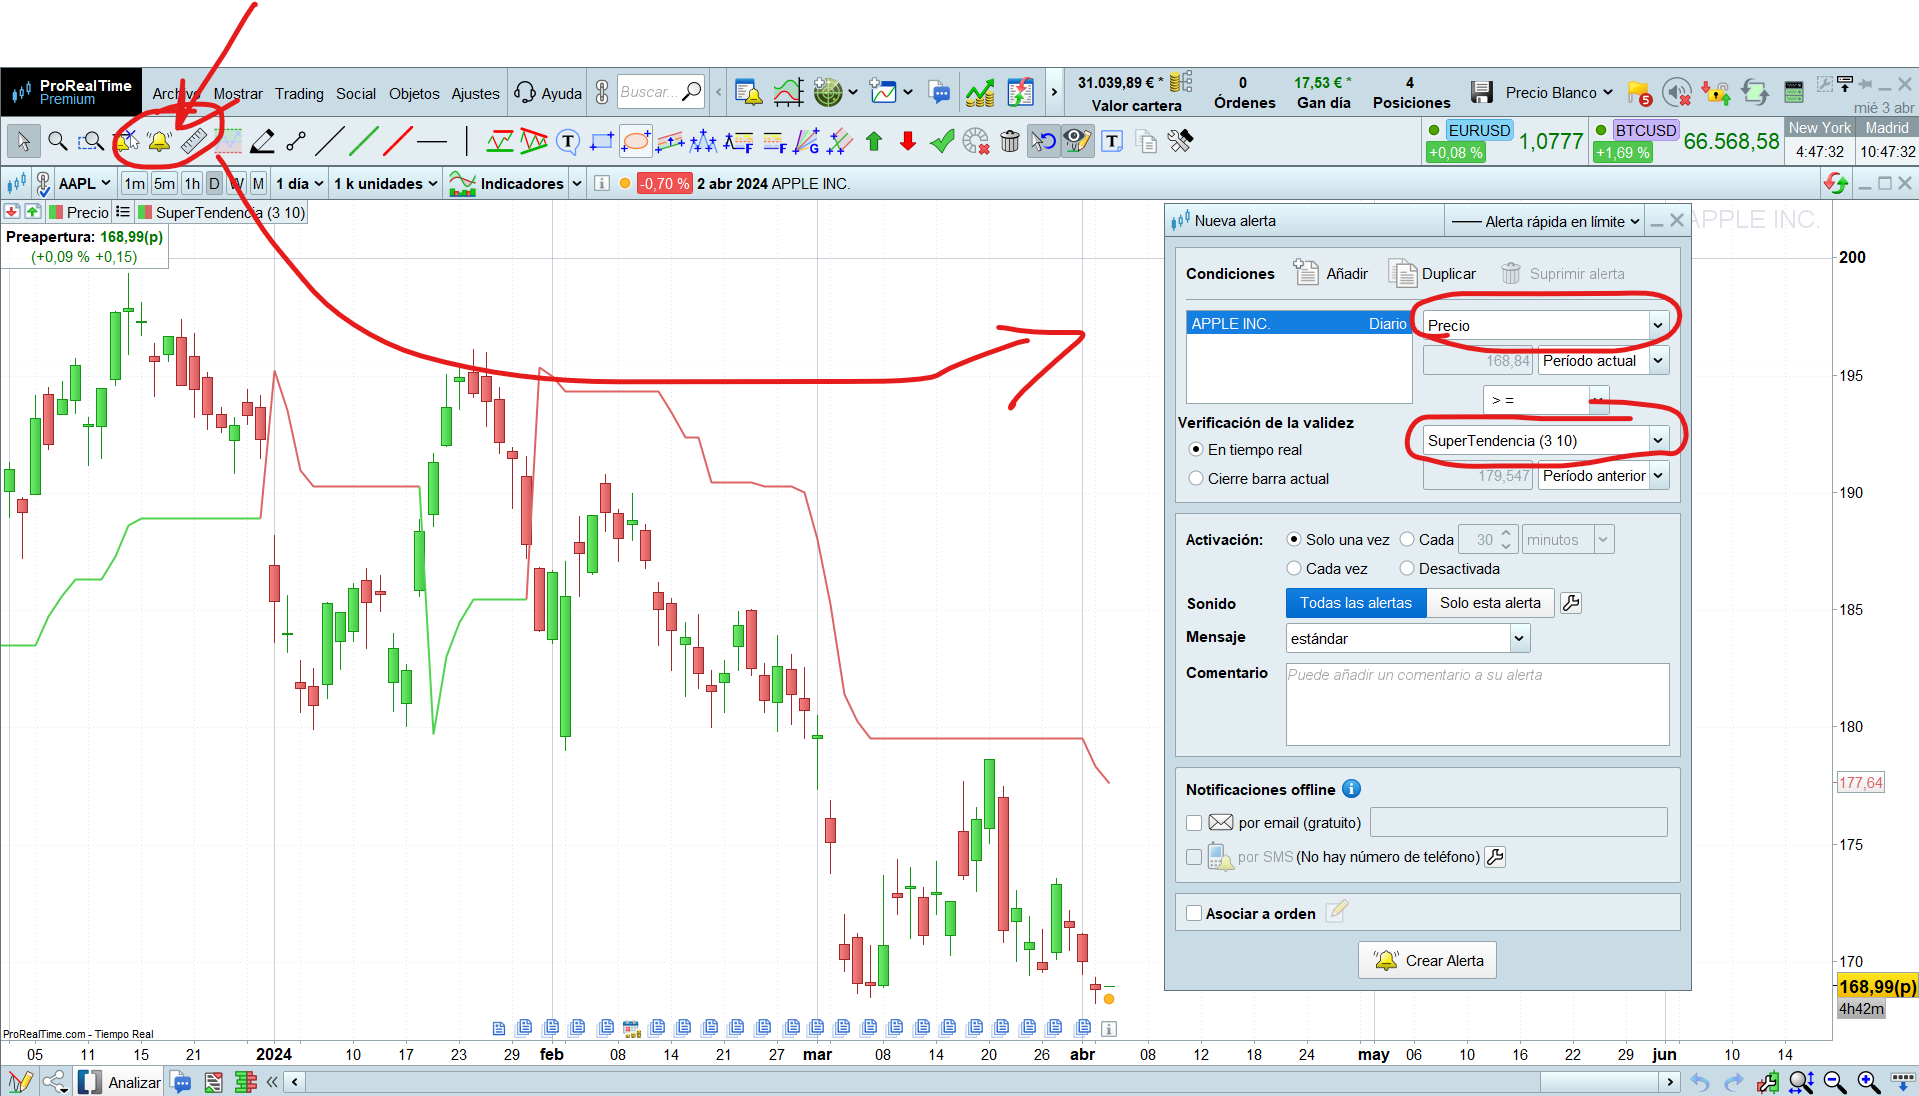Click the trash can delete-objects icon
This screenshot has width=1919, height=1096.
coord(1010,141)
